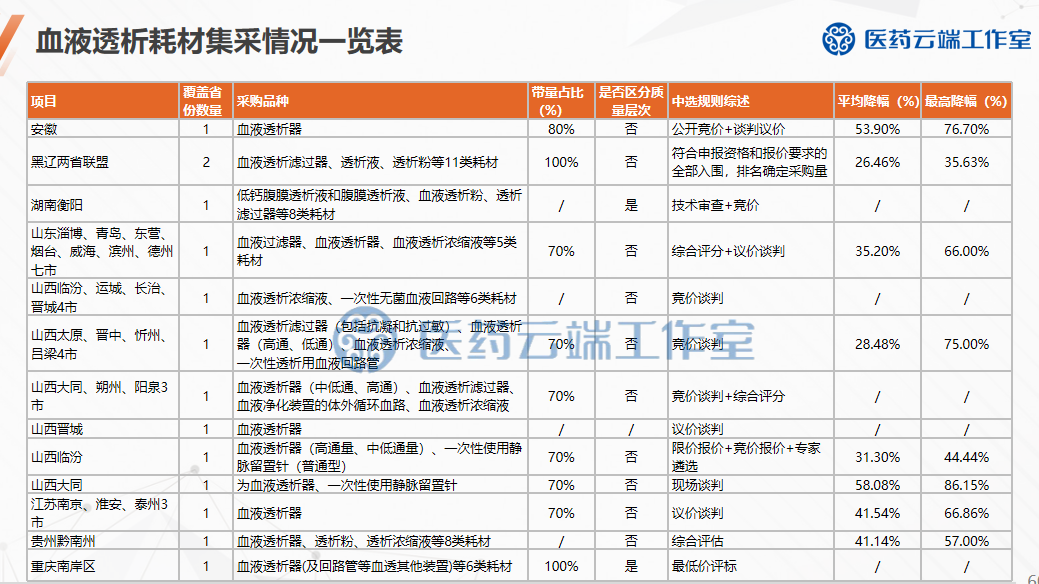Click the 湖南衡阳 project cell
The height and width of the screenshot is (584, 1039).
tap(58, 205)
